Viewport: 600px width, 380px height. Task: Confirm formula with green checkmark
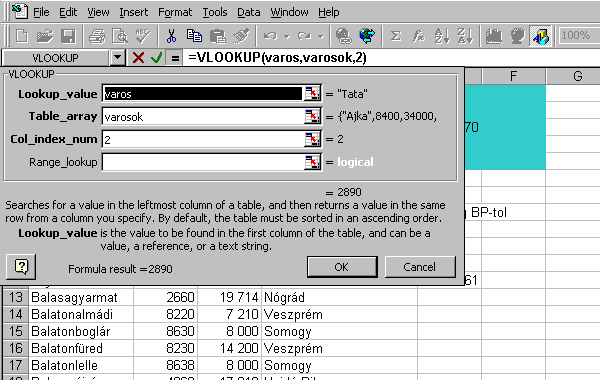156,58
